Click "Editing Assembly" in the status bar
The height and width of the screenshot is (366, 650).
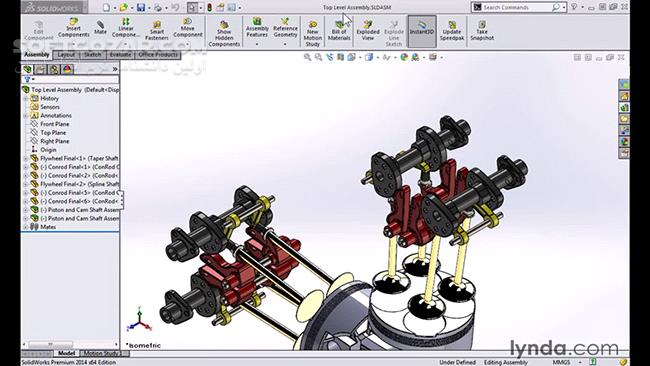pos(505,362)
